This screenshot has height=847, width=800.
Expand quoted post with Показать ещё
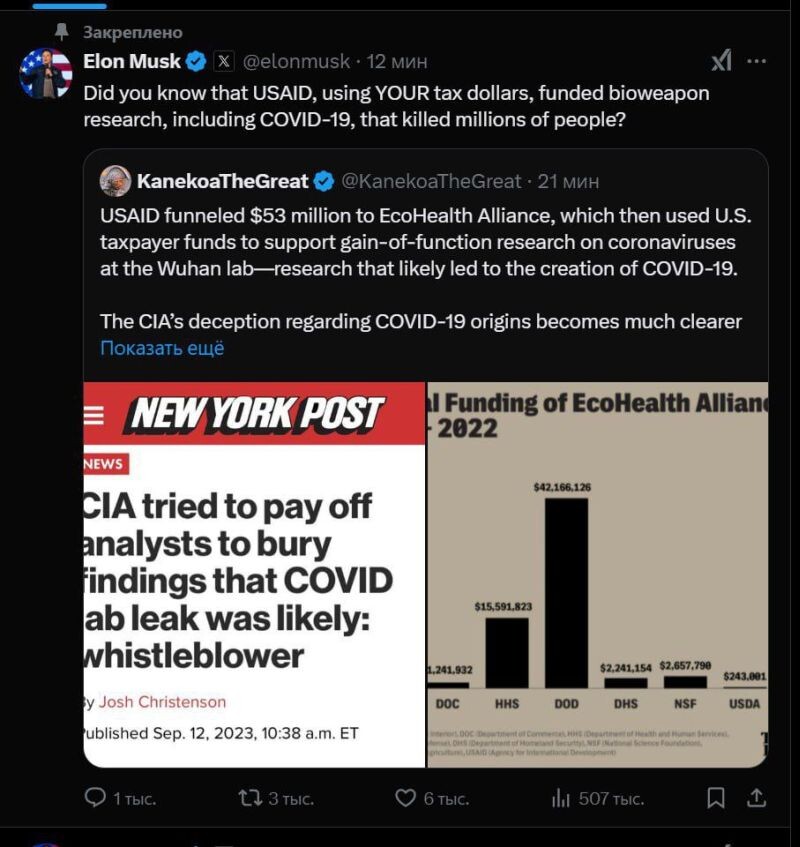[x=162, y=348]
